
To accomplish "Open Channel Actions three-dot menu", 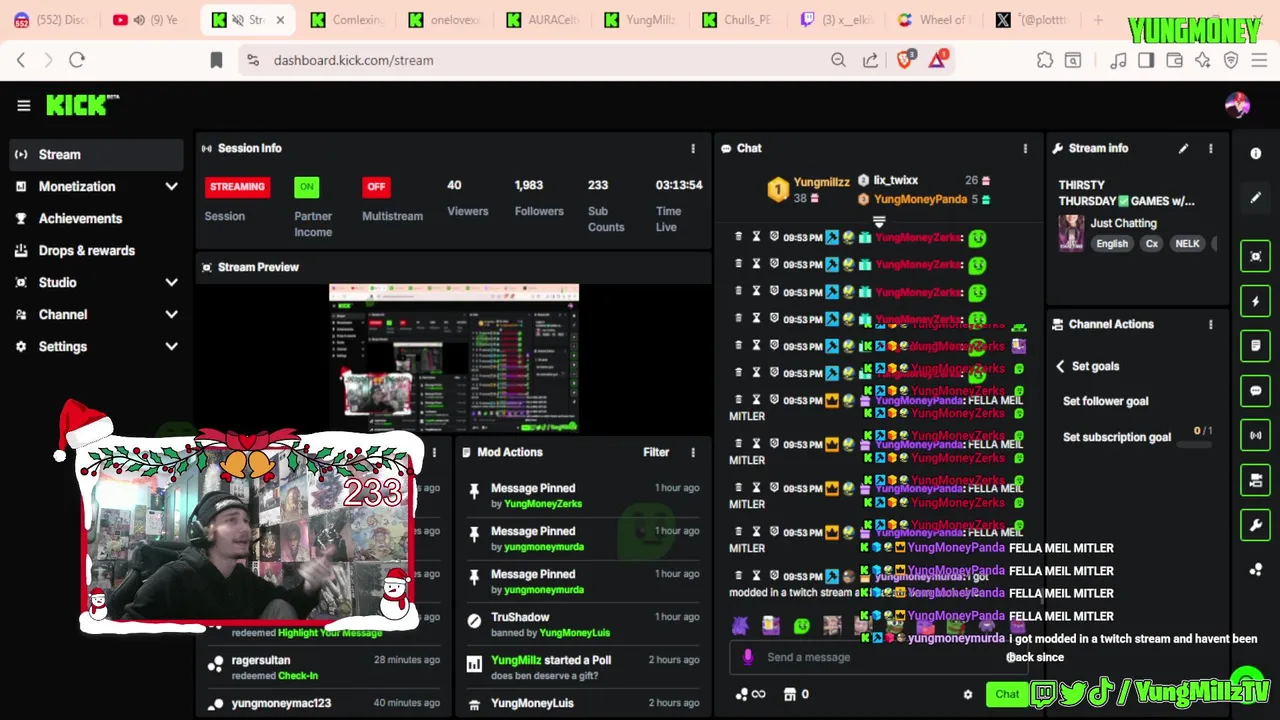I will click(1211, 324).
